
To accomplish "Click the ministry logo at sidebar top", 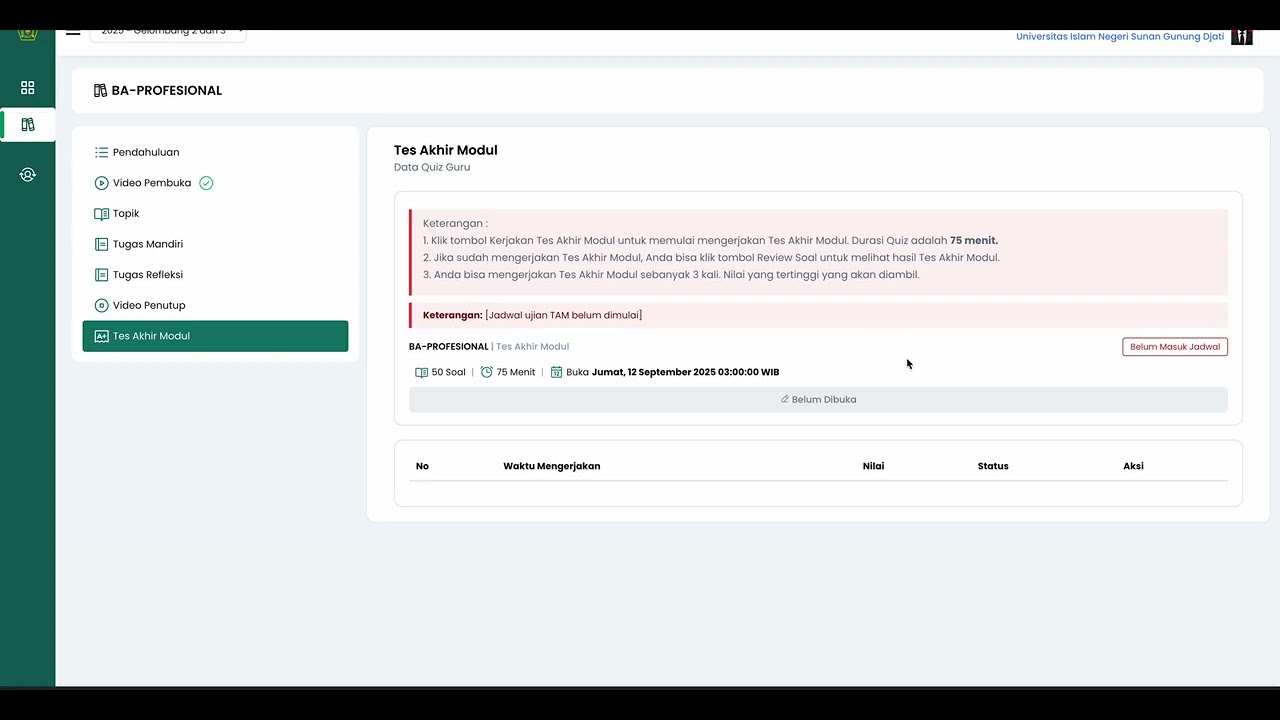I will coord(28,35).
